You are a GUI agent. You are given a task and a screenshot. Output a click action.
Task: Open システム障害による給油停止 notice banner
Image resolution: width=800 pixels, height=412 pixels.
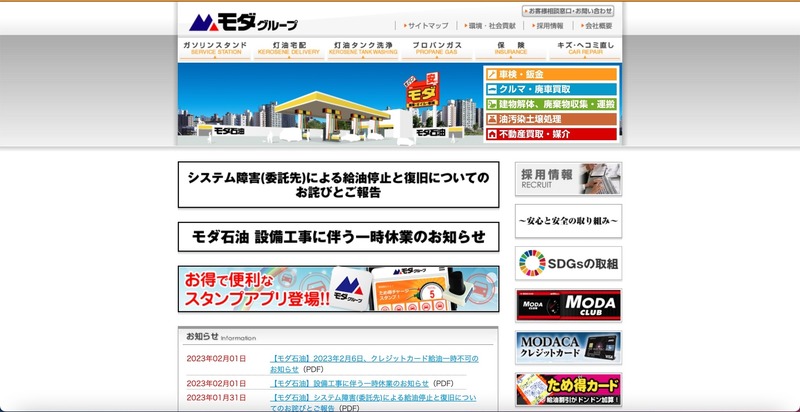pyautogui.click(x=338, y=185)
